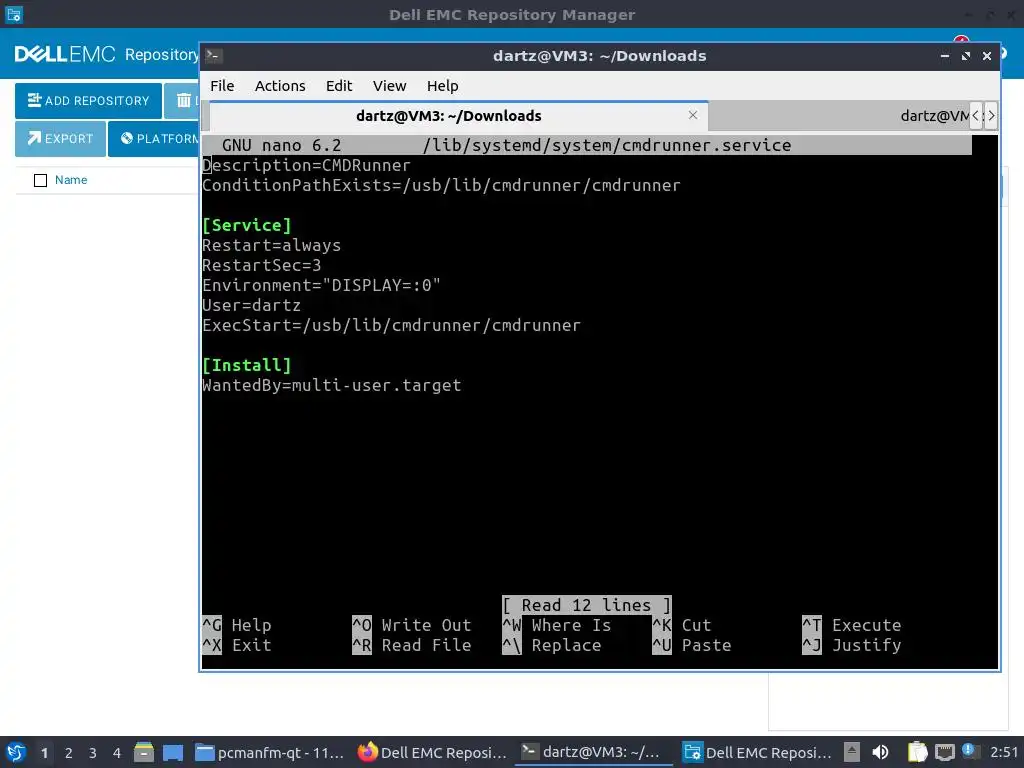Open the clipboard tray icon

(x=917, y=752)
